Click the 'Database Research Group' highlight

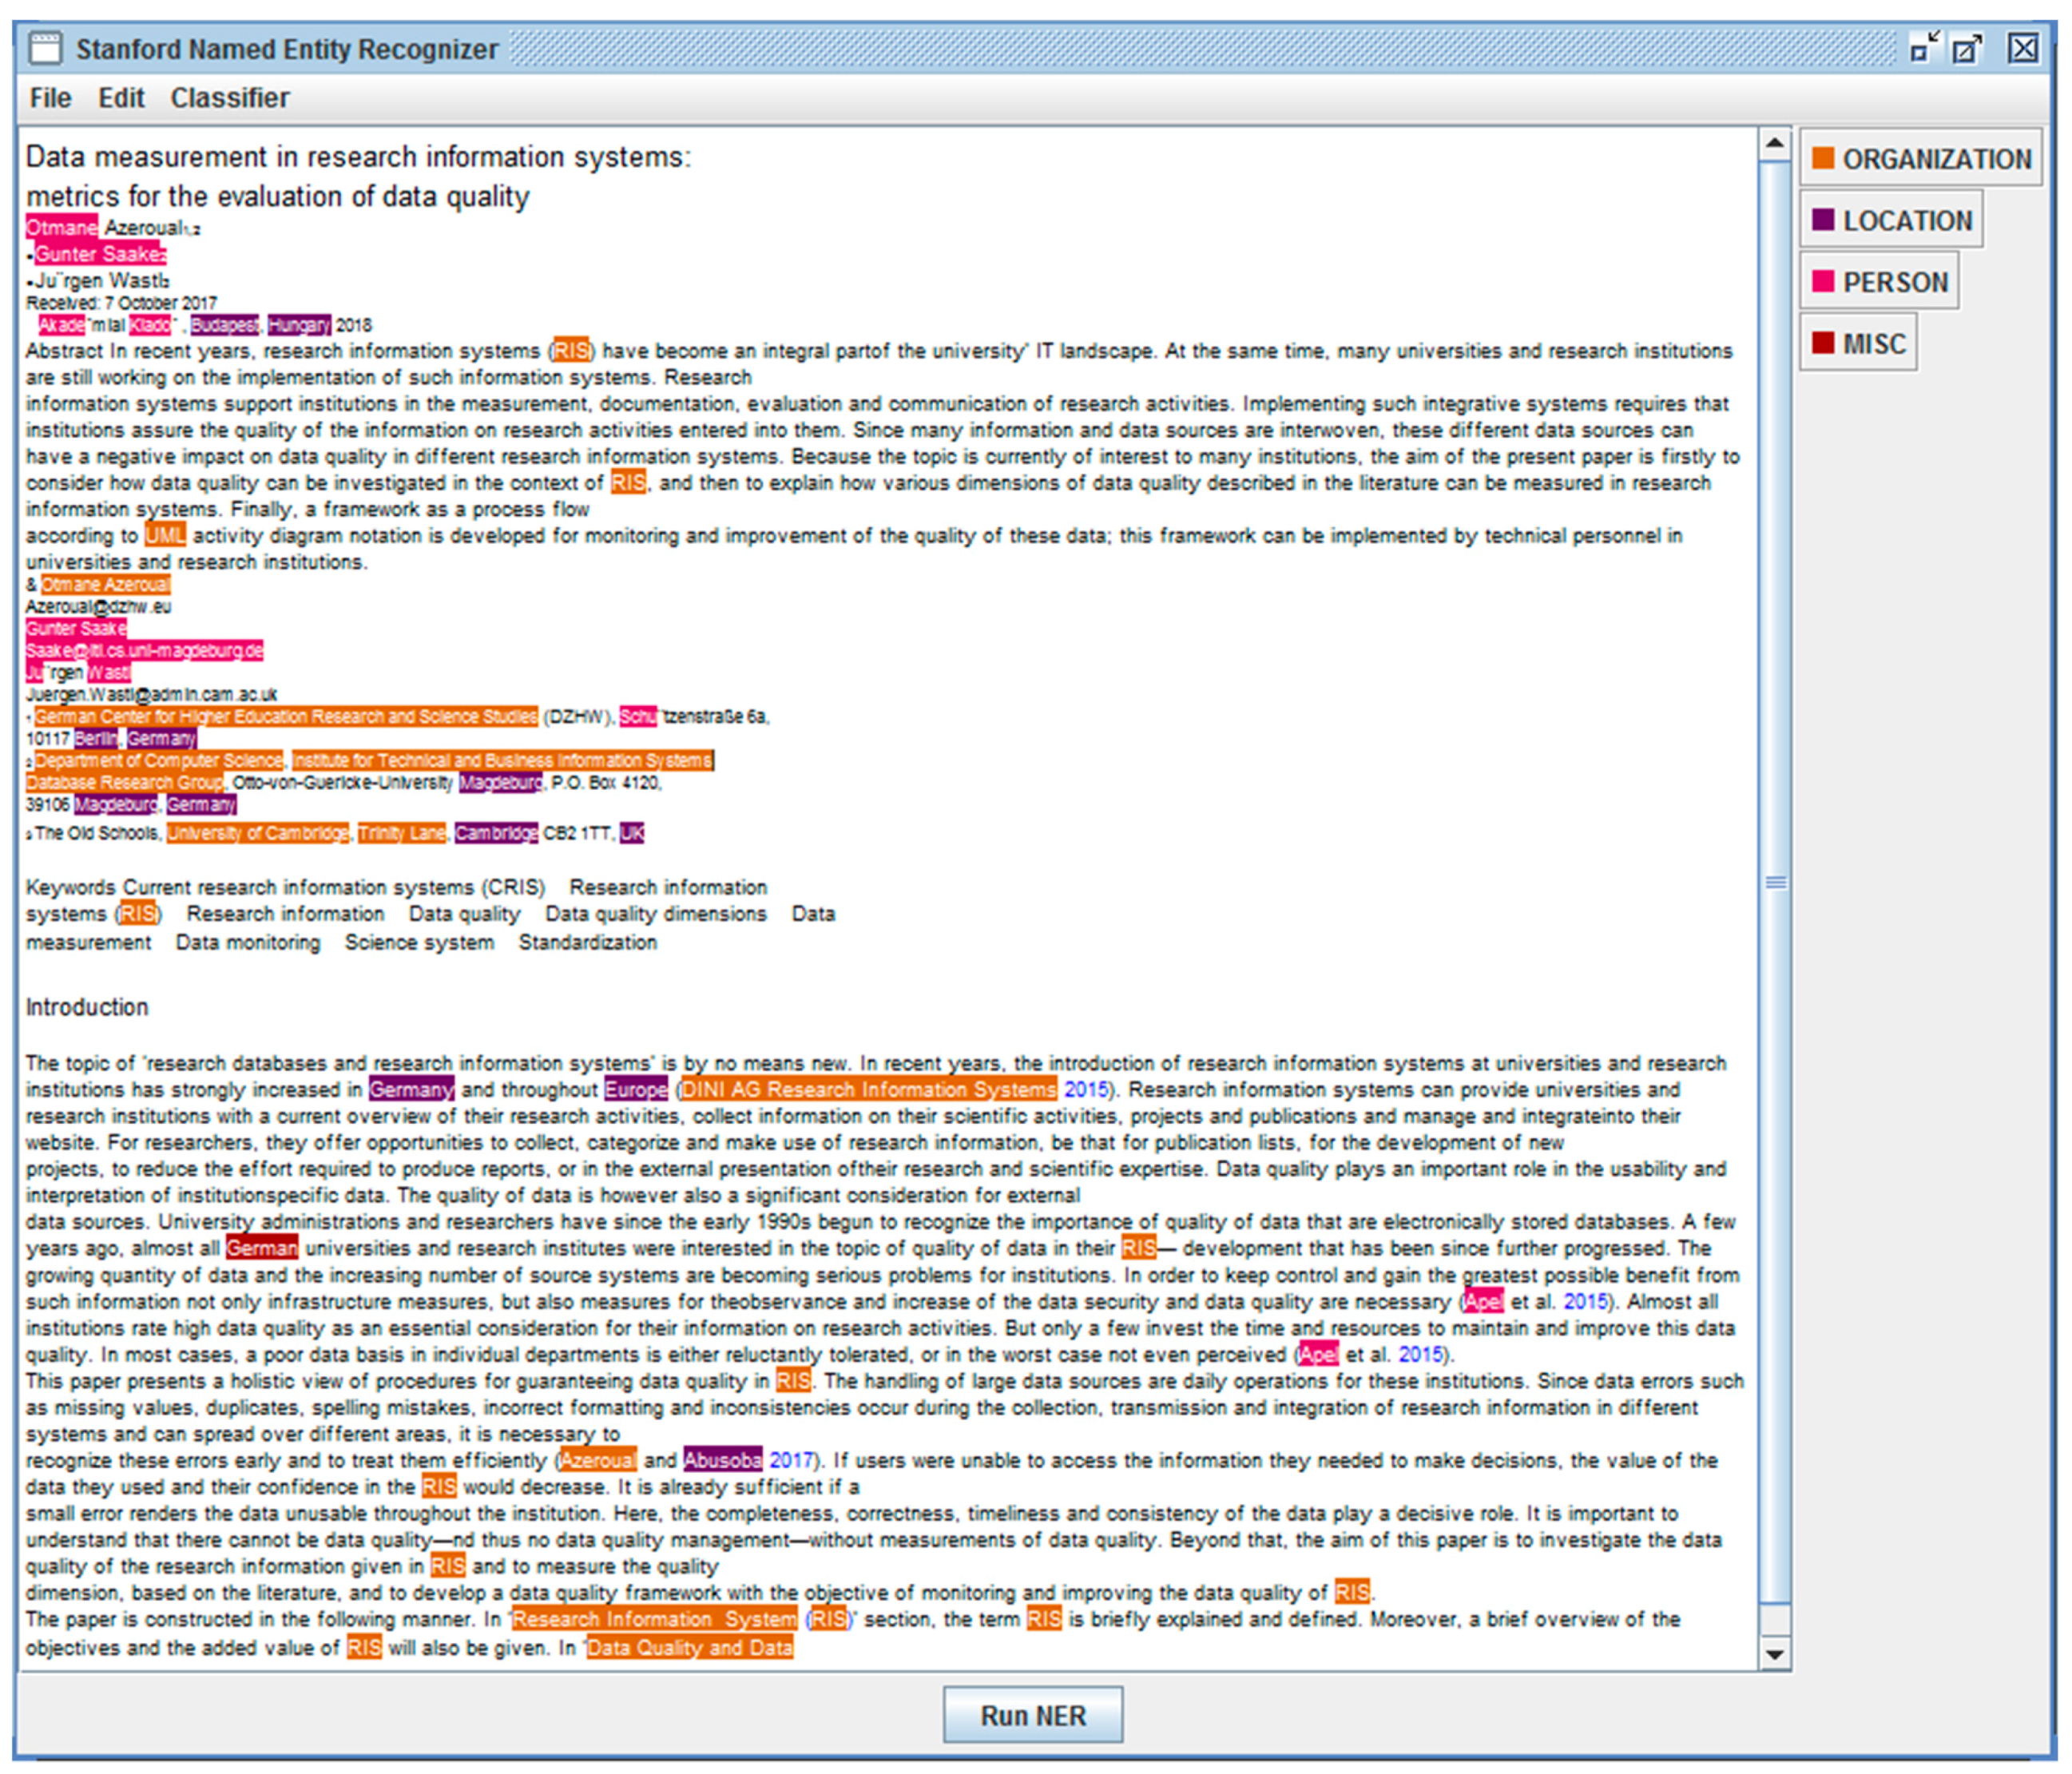[125, 782]
